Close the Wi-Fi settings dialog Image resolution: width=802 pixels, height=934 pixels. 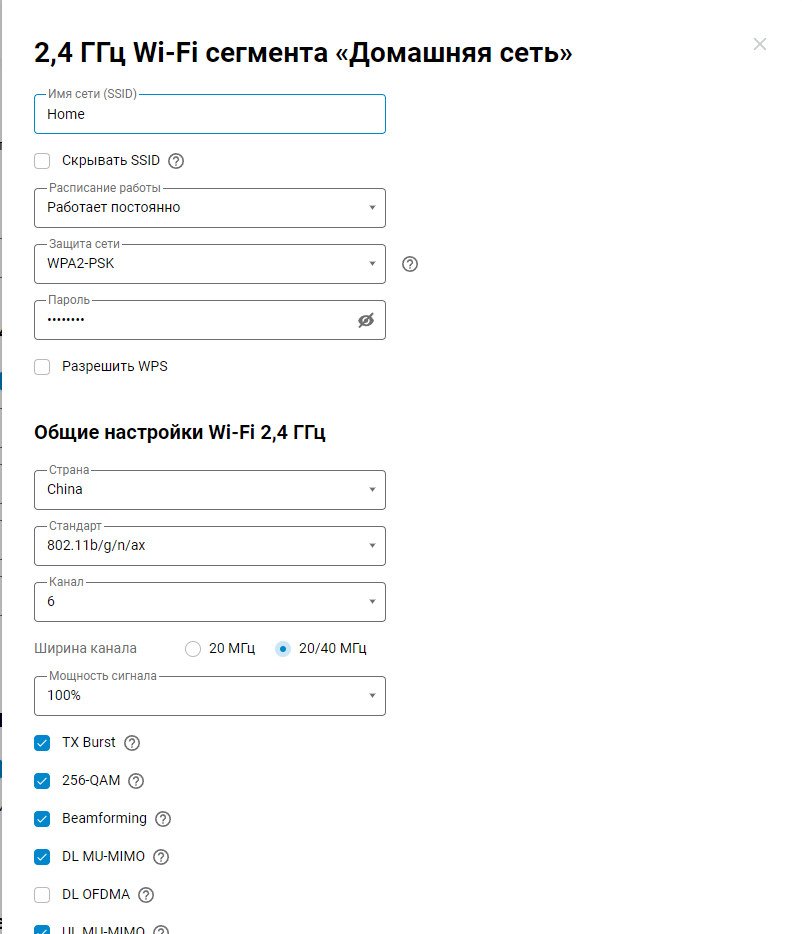click(760, 44)
